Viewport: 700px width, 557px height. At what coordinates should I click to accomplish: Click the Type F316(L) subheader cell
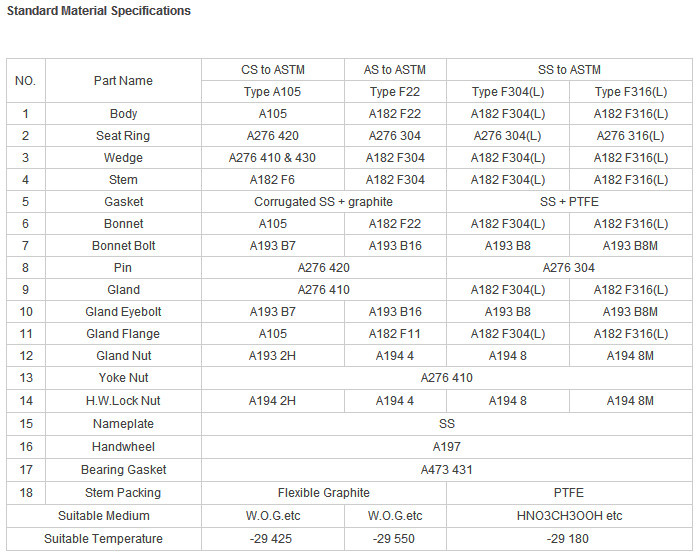coord(631,91)
